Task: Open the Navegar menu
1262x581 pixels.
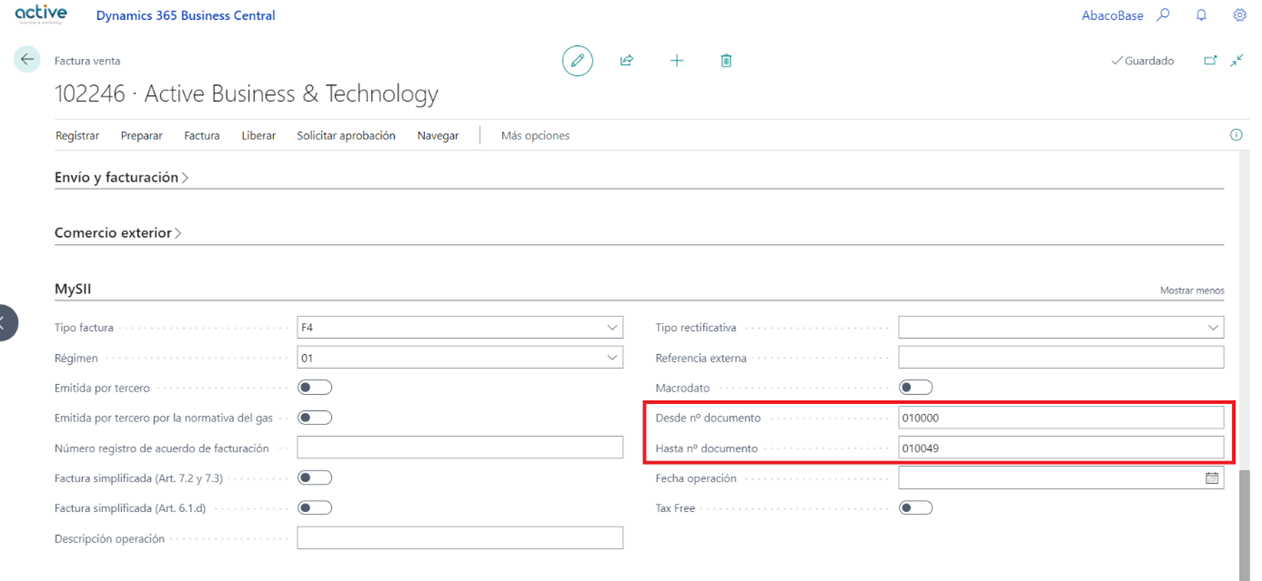Action: coord(438,136)
